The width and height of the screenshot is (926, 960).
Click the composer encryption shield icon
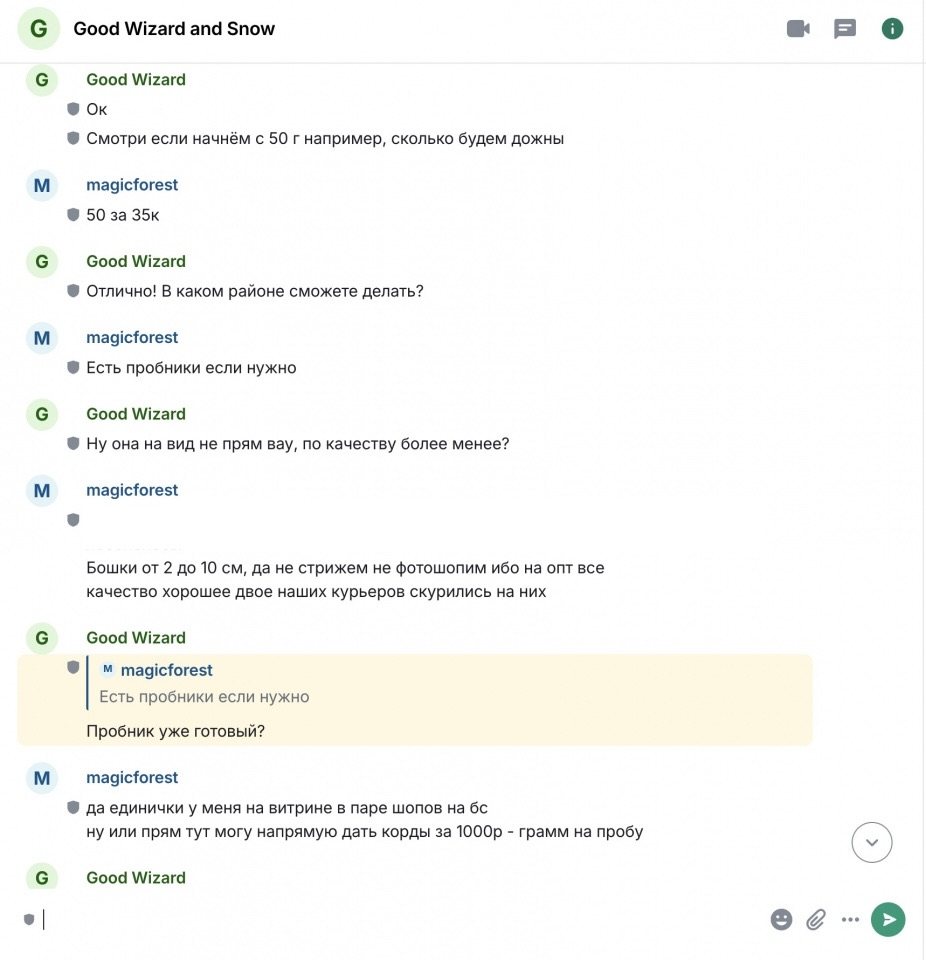tap(29, 919)
